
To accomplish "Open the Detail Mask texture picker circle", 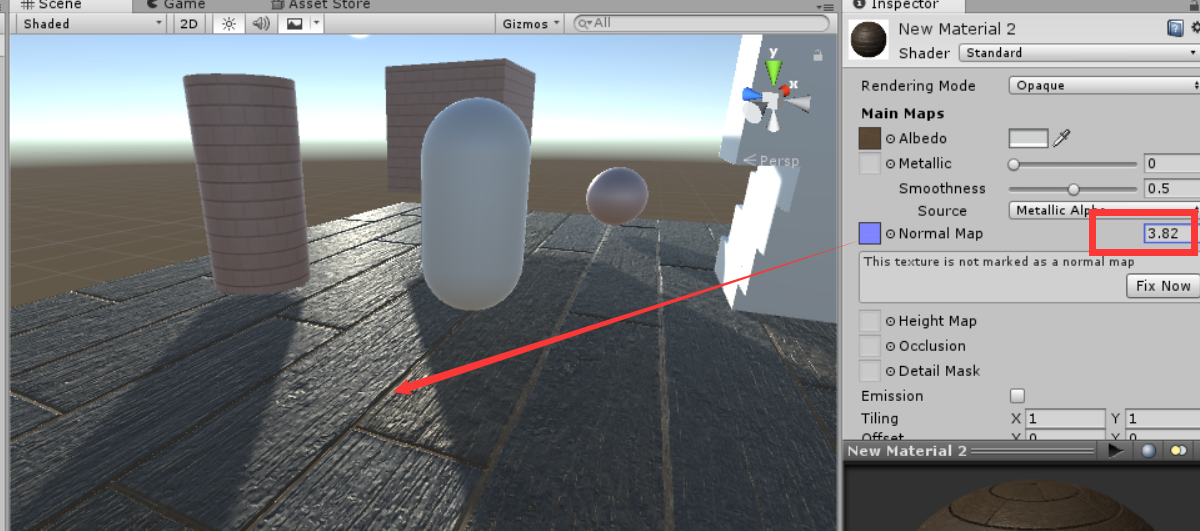I will [890, 371].
